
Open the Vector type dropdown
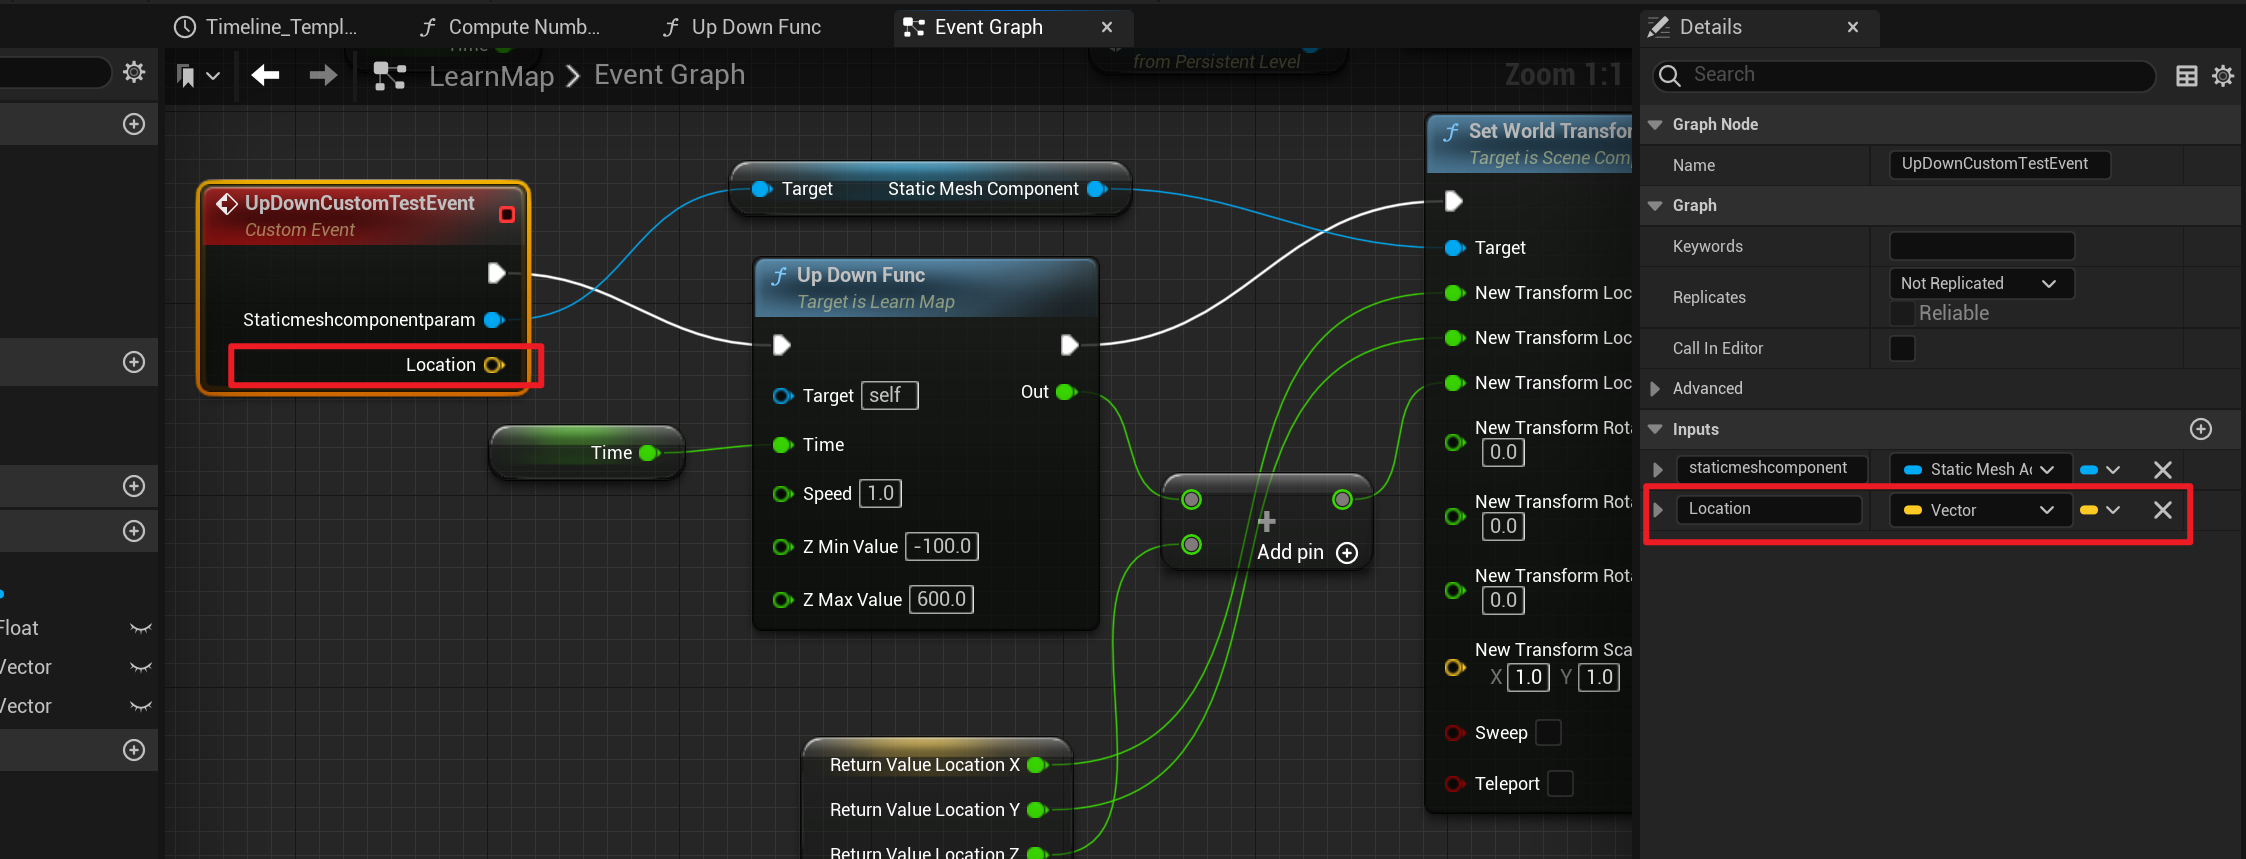[1979, 511]
